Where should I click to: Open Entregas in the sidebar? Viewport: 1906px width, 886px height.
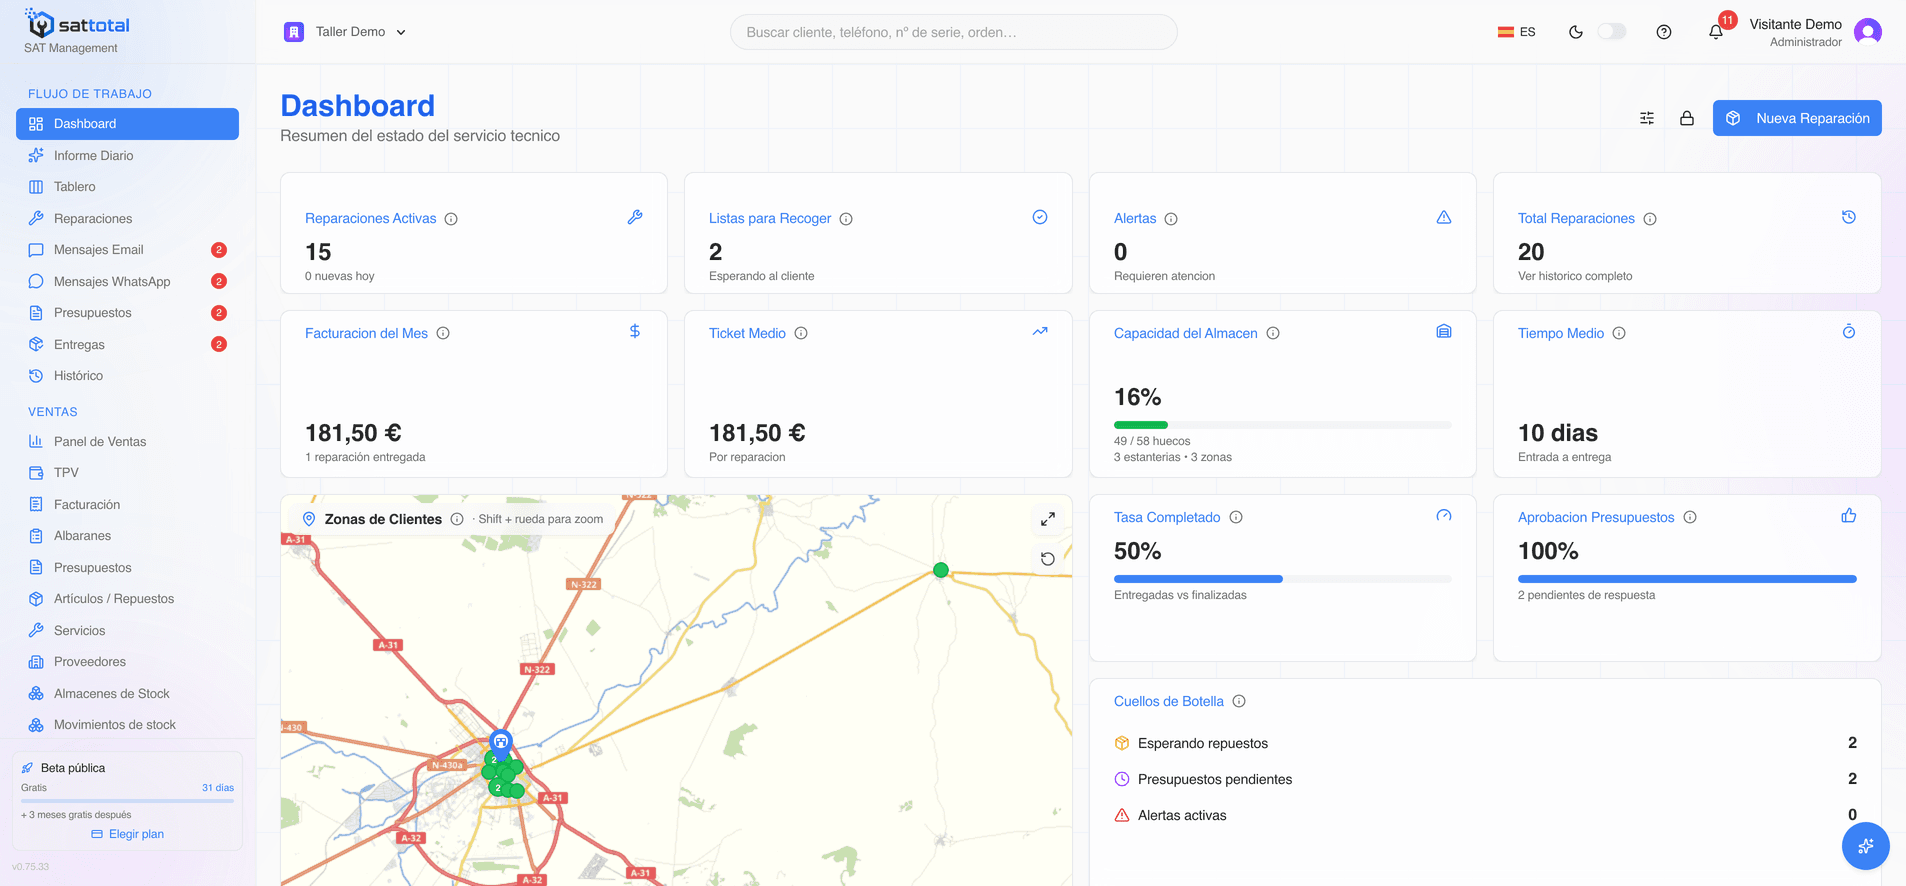[127, 344]
